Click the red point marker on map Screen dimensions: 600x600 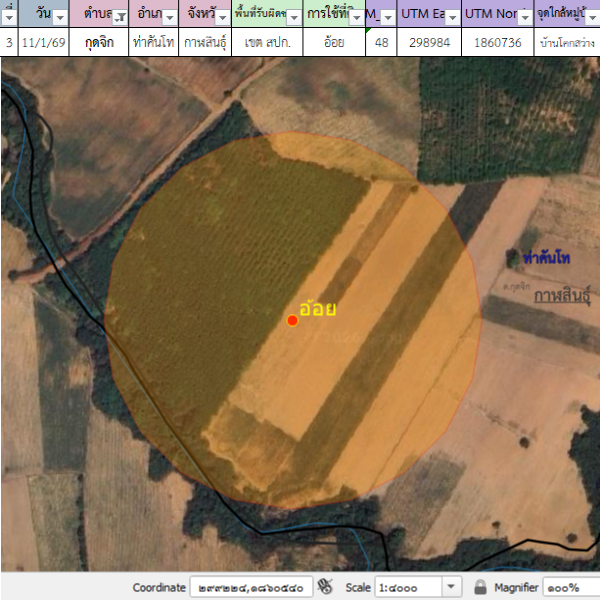[x=292, y=320]
